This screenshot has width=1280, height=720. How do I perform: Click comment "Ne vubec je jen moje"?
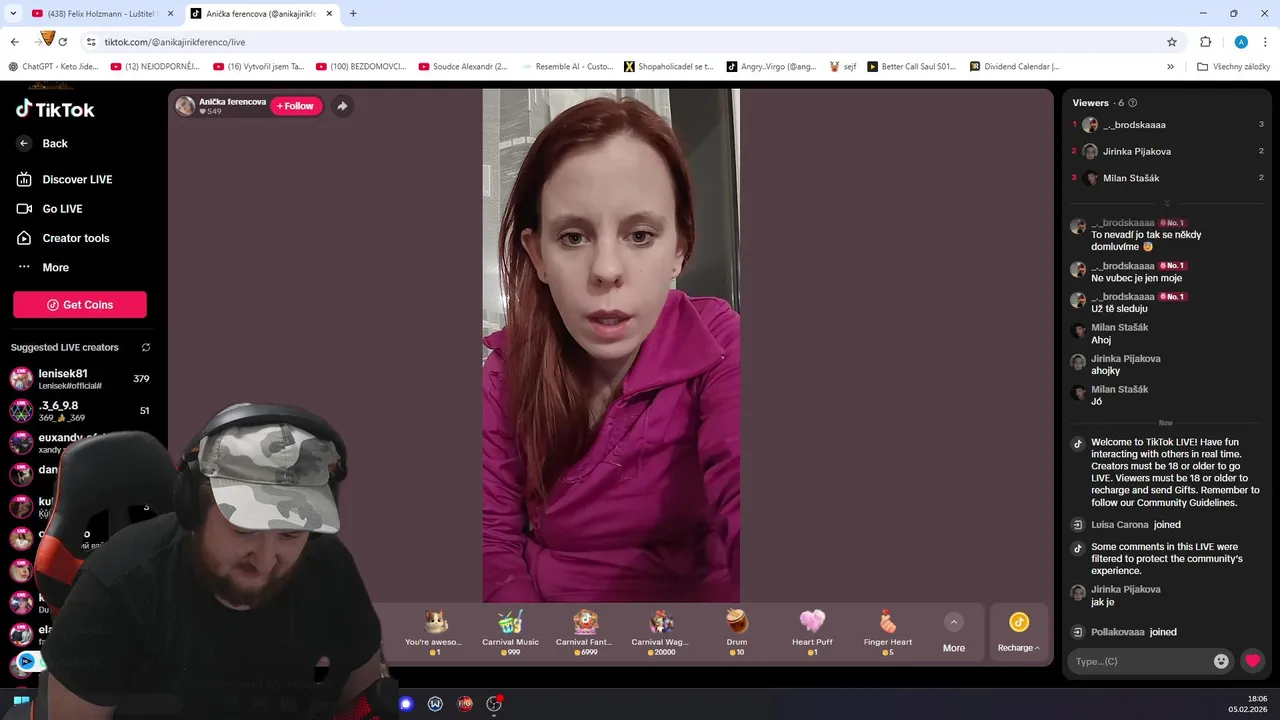(x=1136, y=278)
